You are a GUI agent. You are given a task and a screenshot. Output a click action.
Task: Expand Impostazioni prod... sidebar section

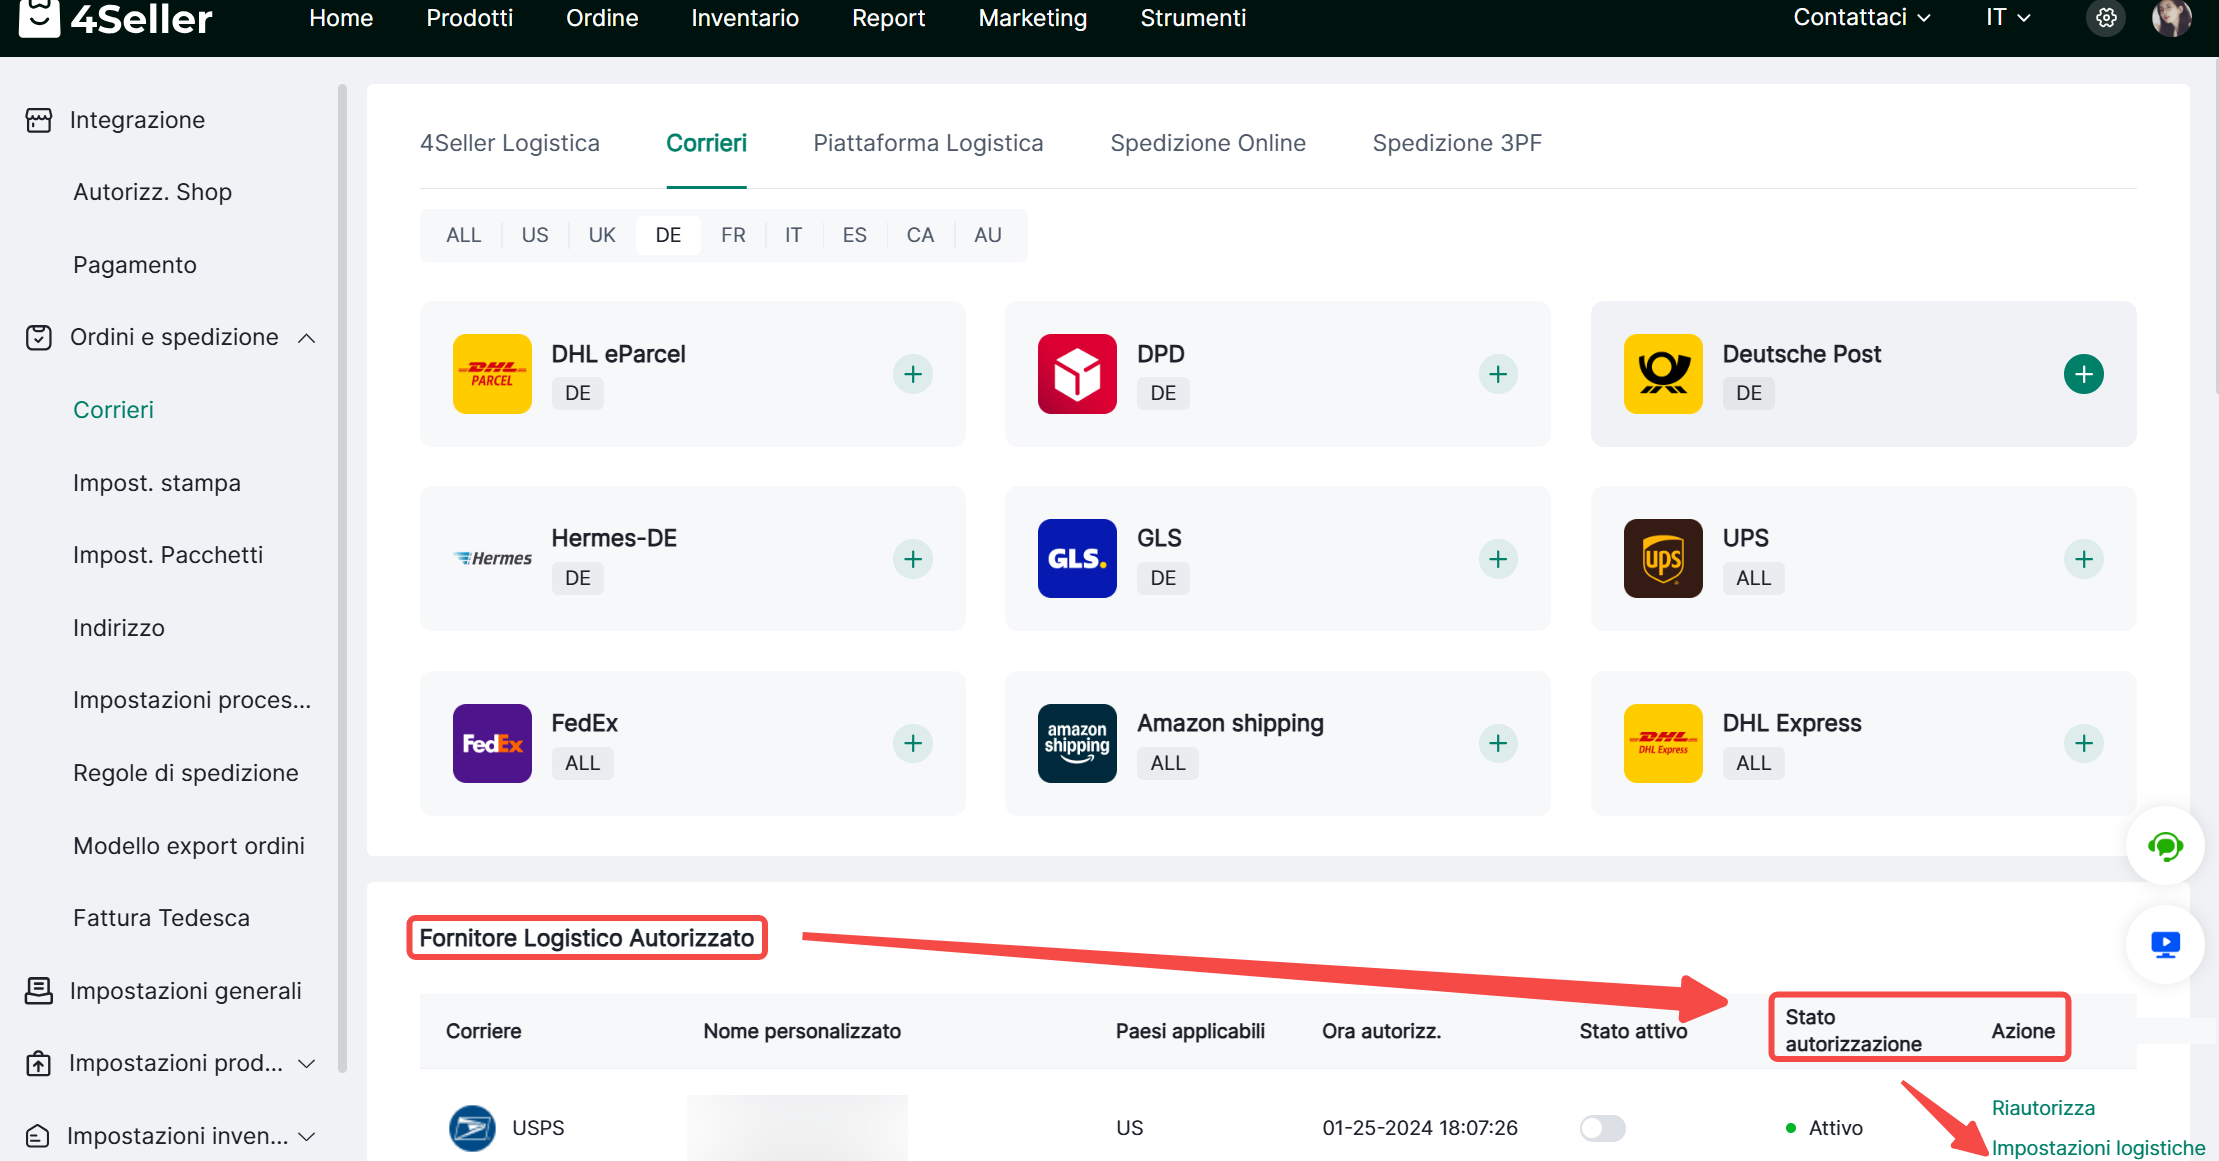coord(307,1063)
